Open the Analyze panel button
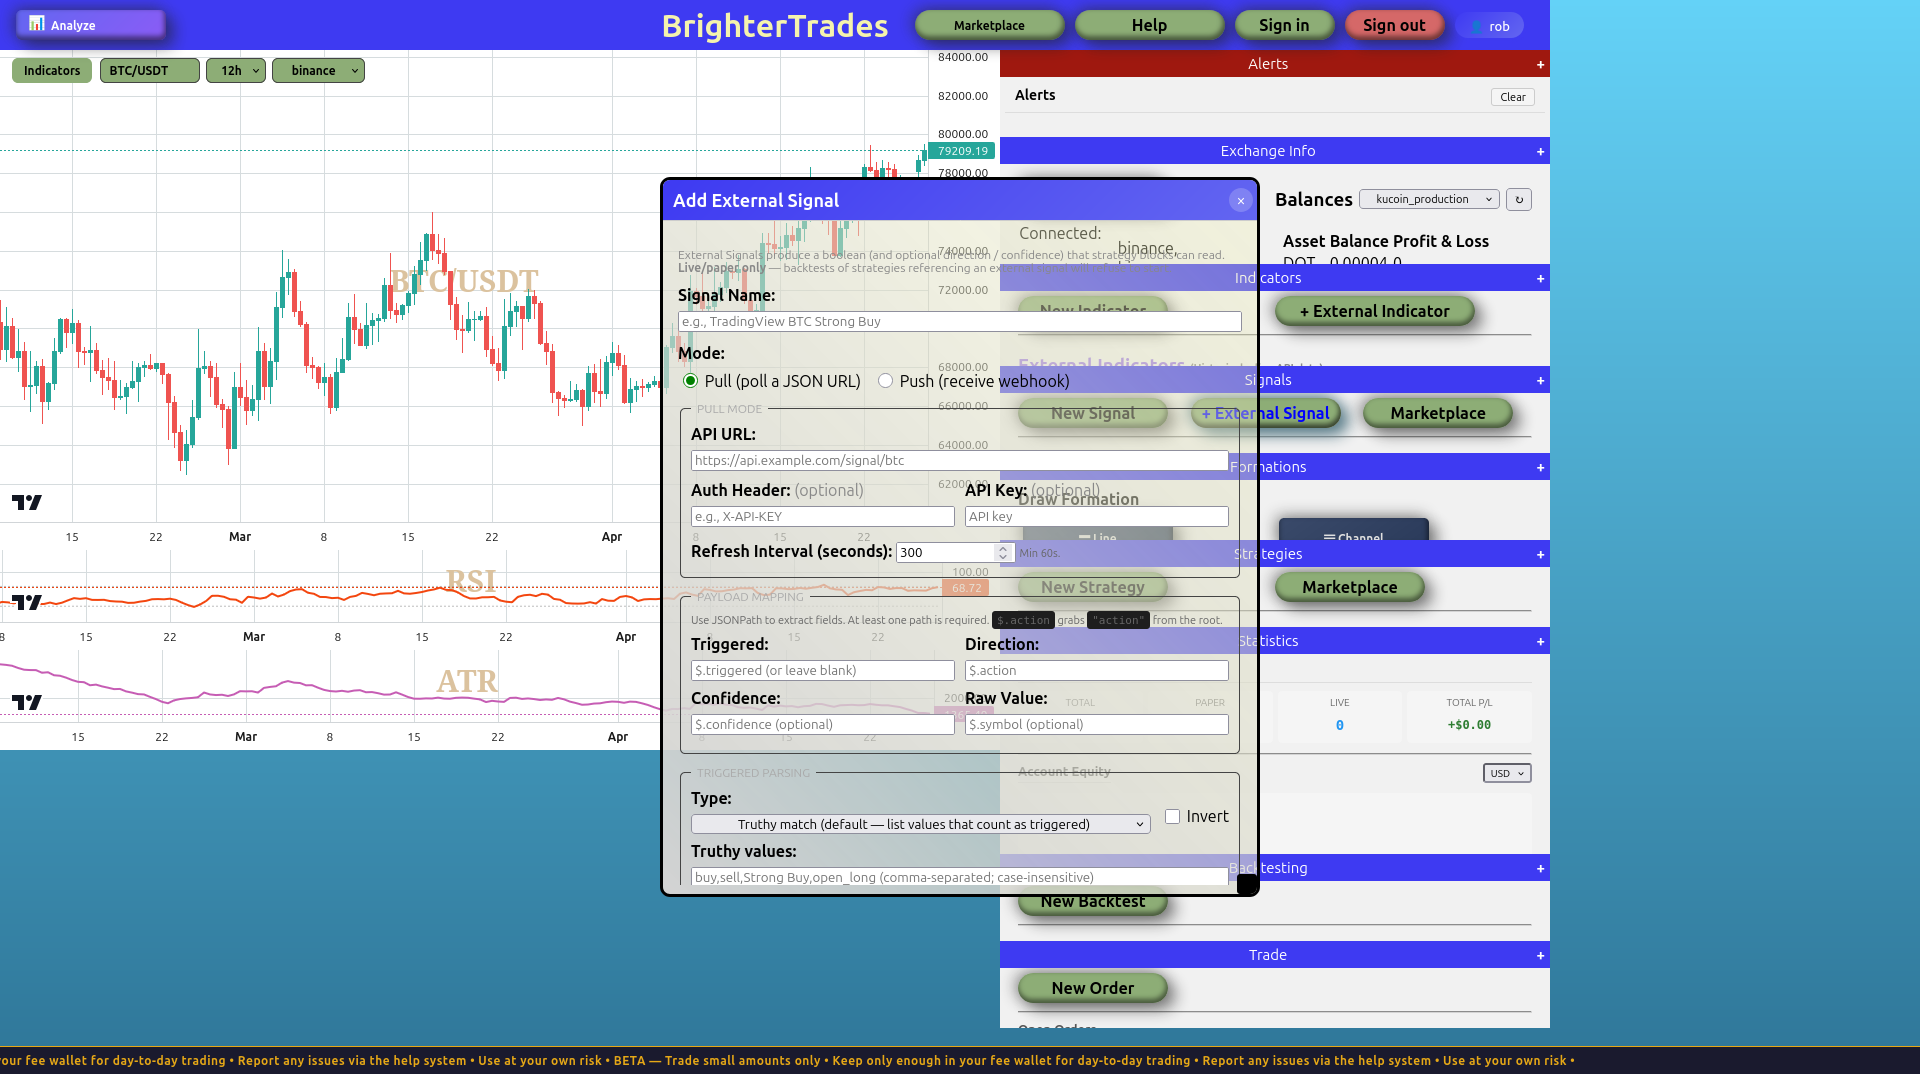The image size is (1920, 1074). coord(90,25)
